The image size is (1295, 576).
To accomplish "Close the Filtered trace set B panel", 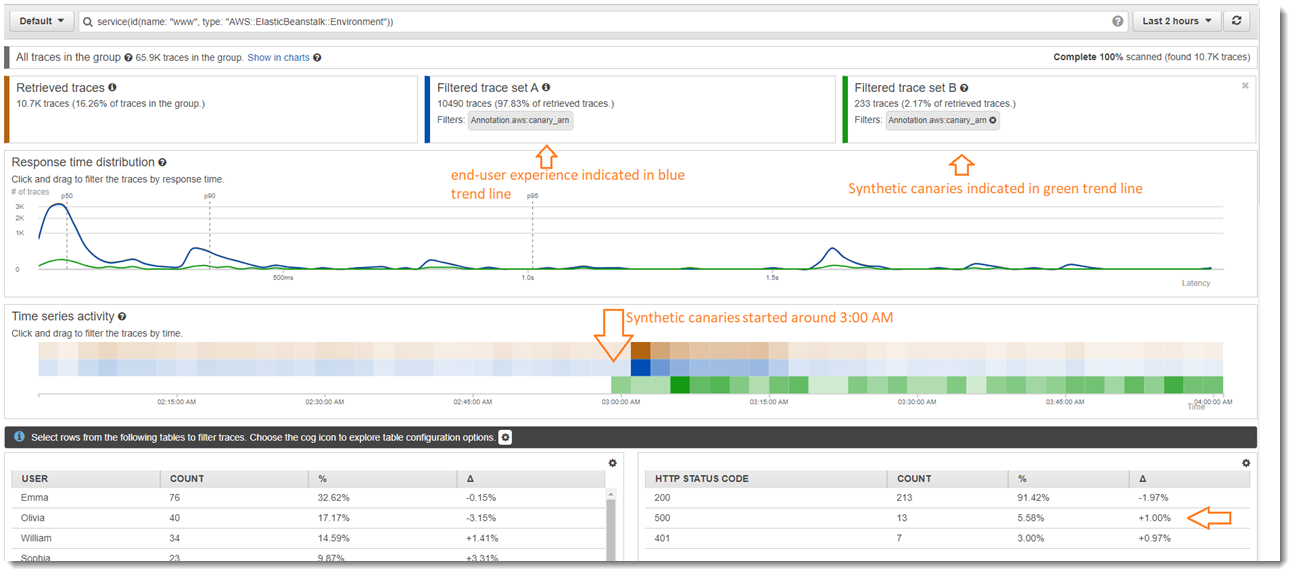I will point(1245,85).
